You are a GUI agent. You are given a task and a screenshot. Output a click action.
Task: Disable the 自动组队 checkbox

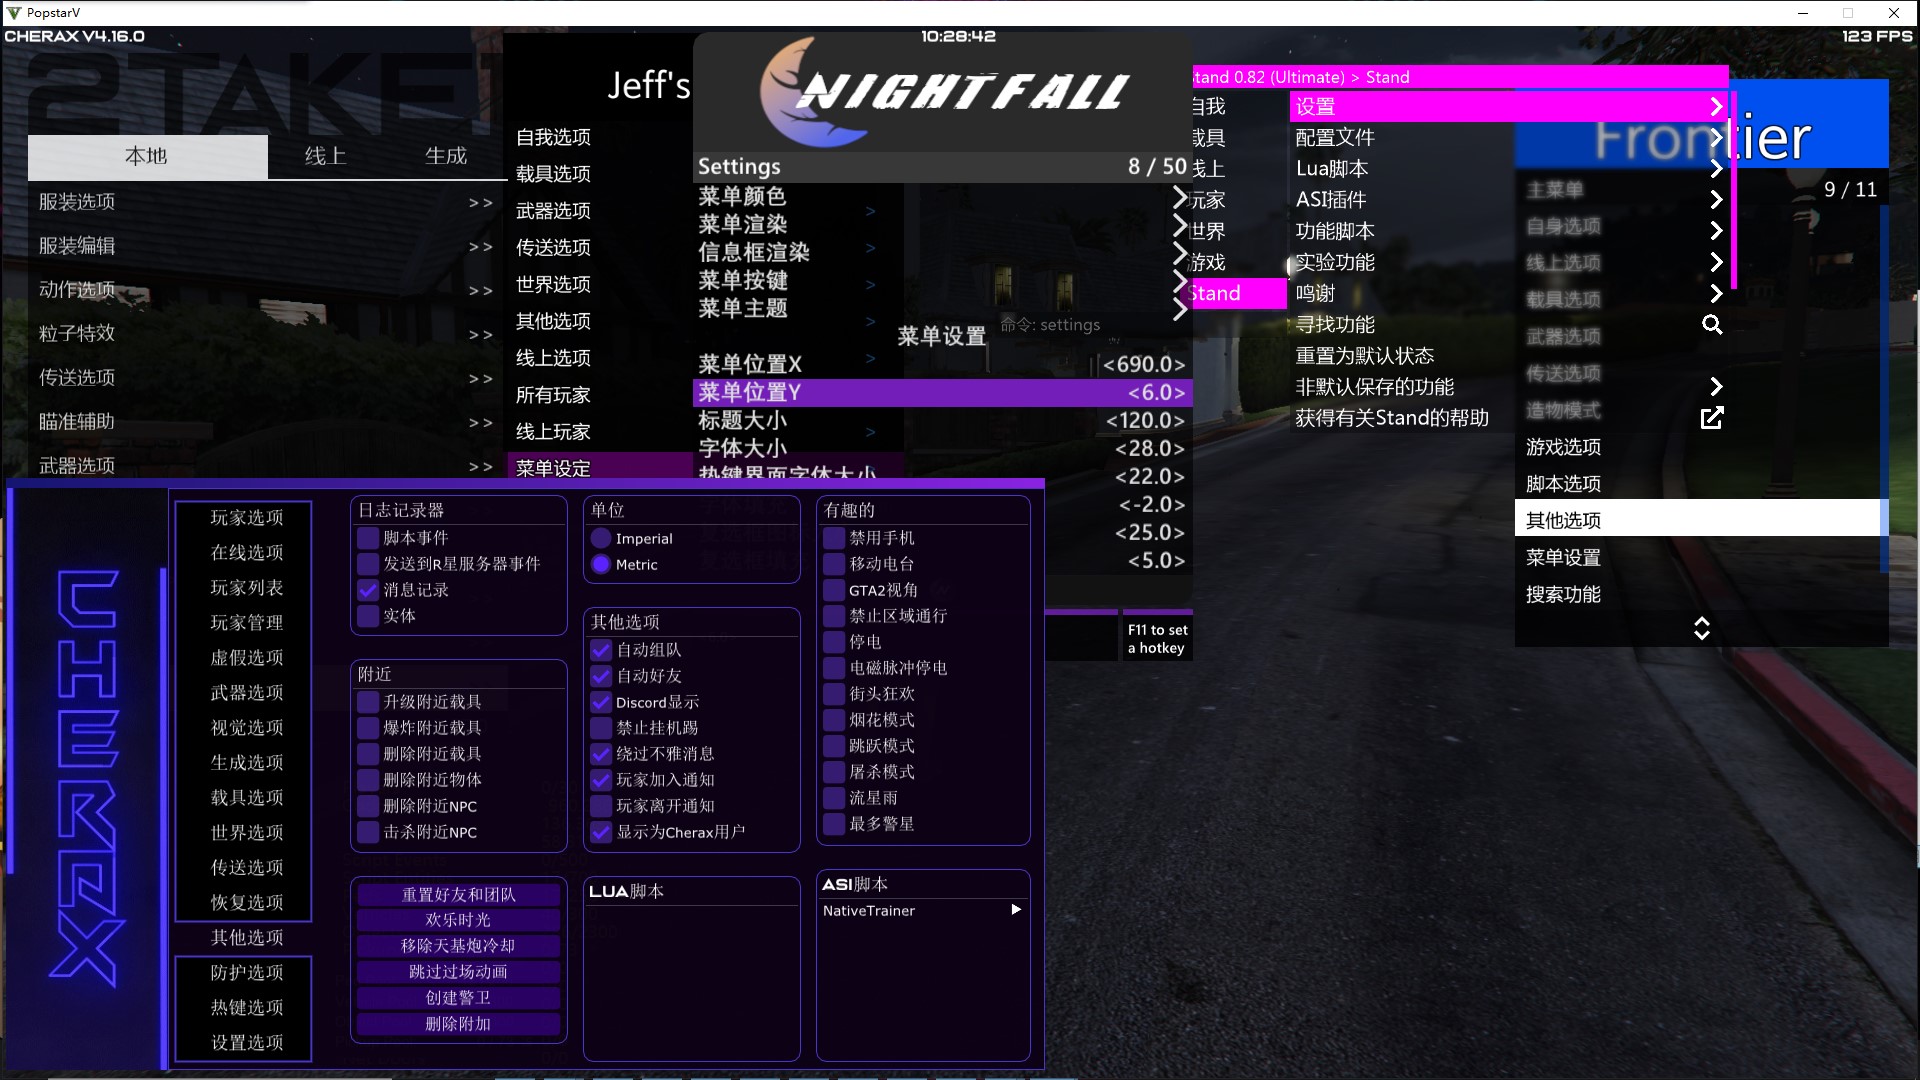[x=601, y=650]
